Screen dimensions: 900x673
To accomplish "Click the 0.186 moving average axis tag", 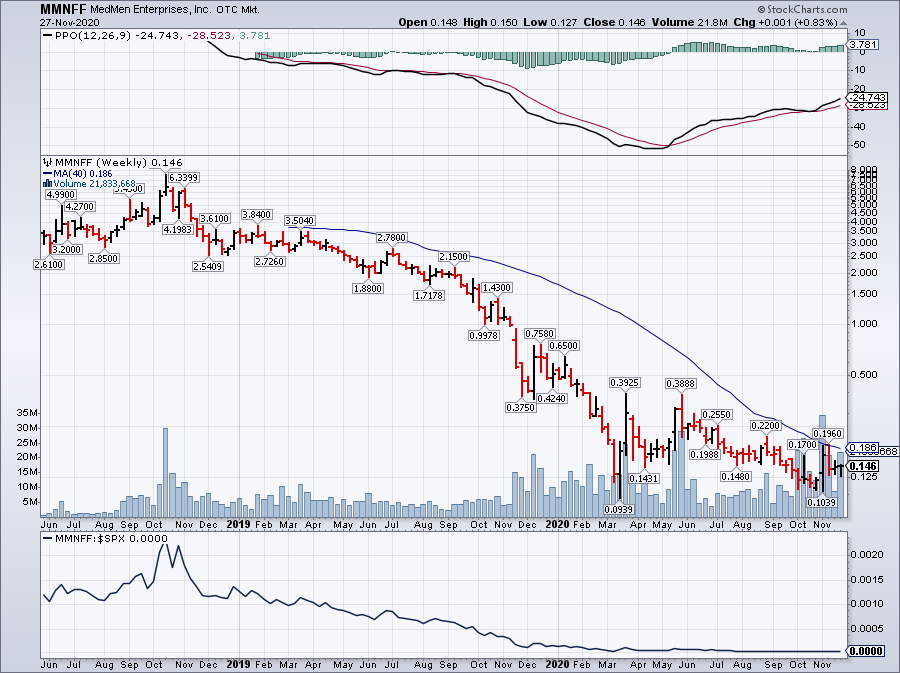I will coord(863,448).
